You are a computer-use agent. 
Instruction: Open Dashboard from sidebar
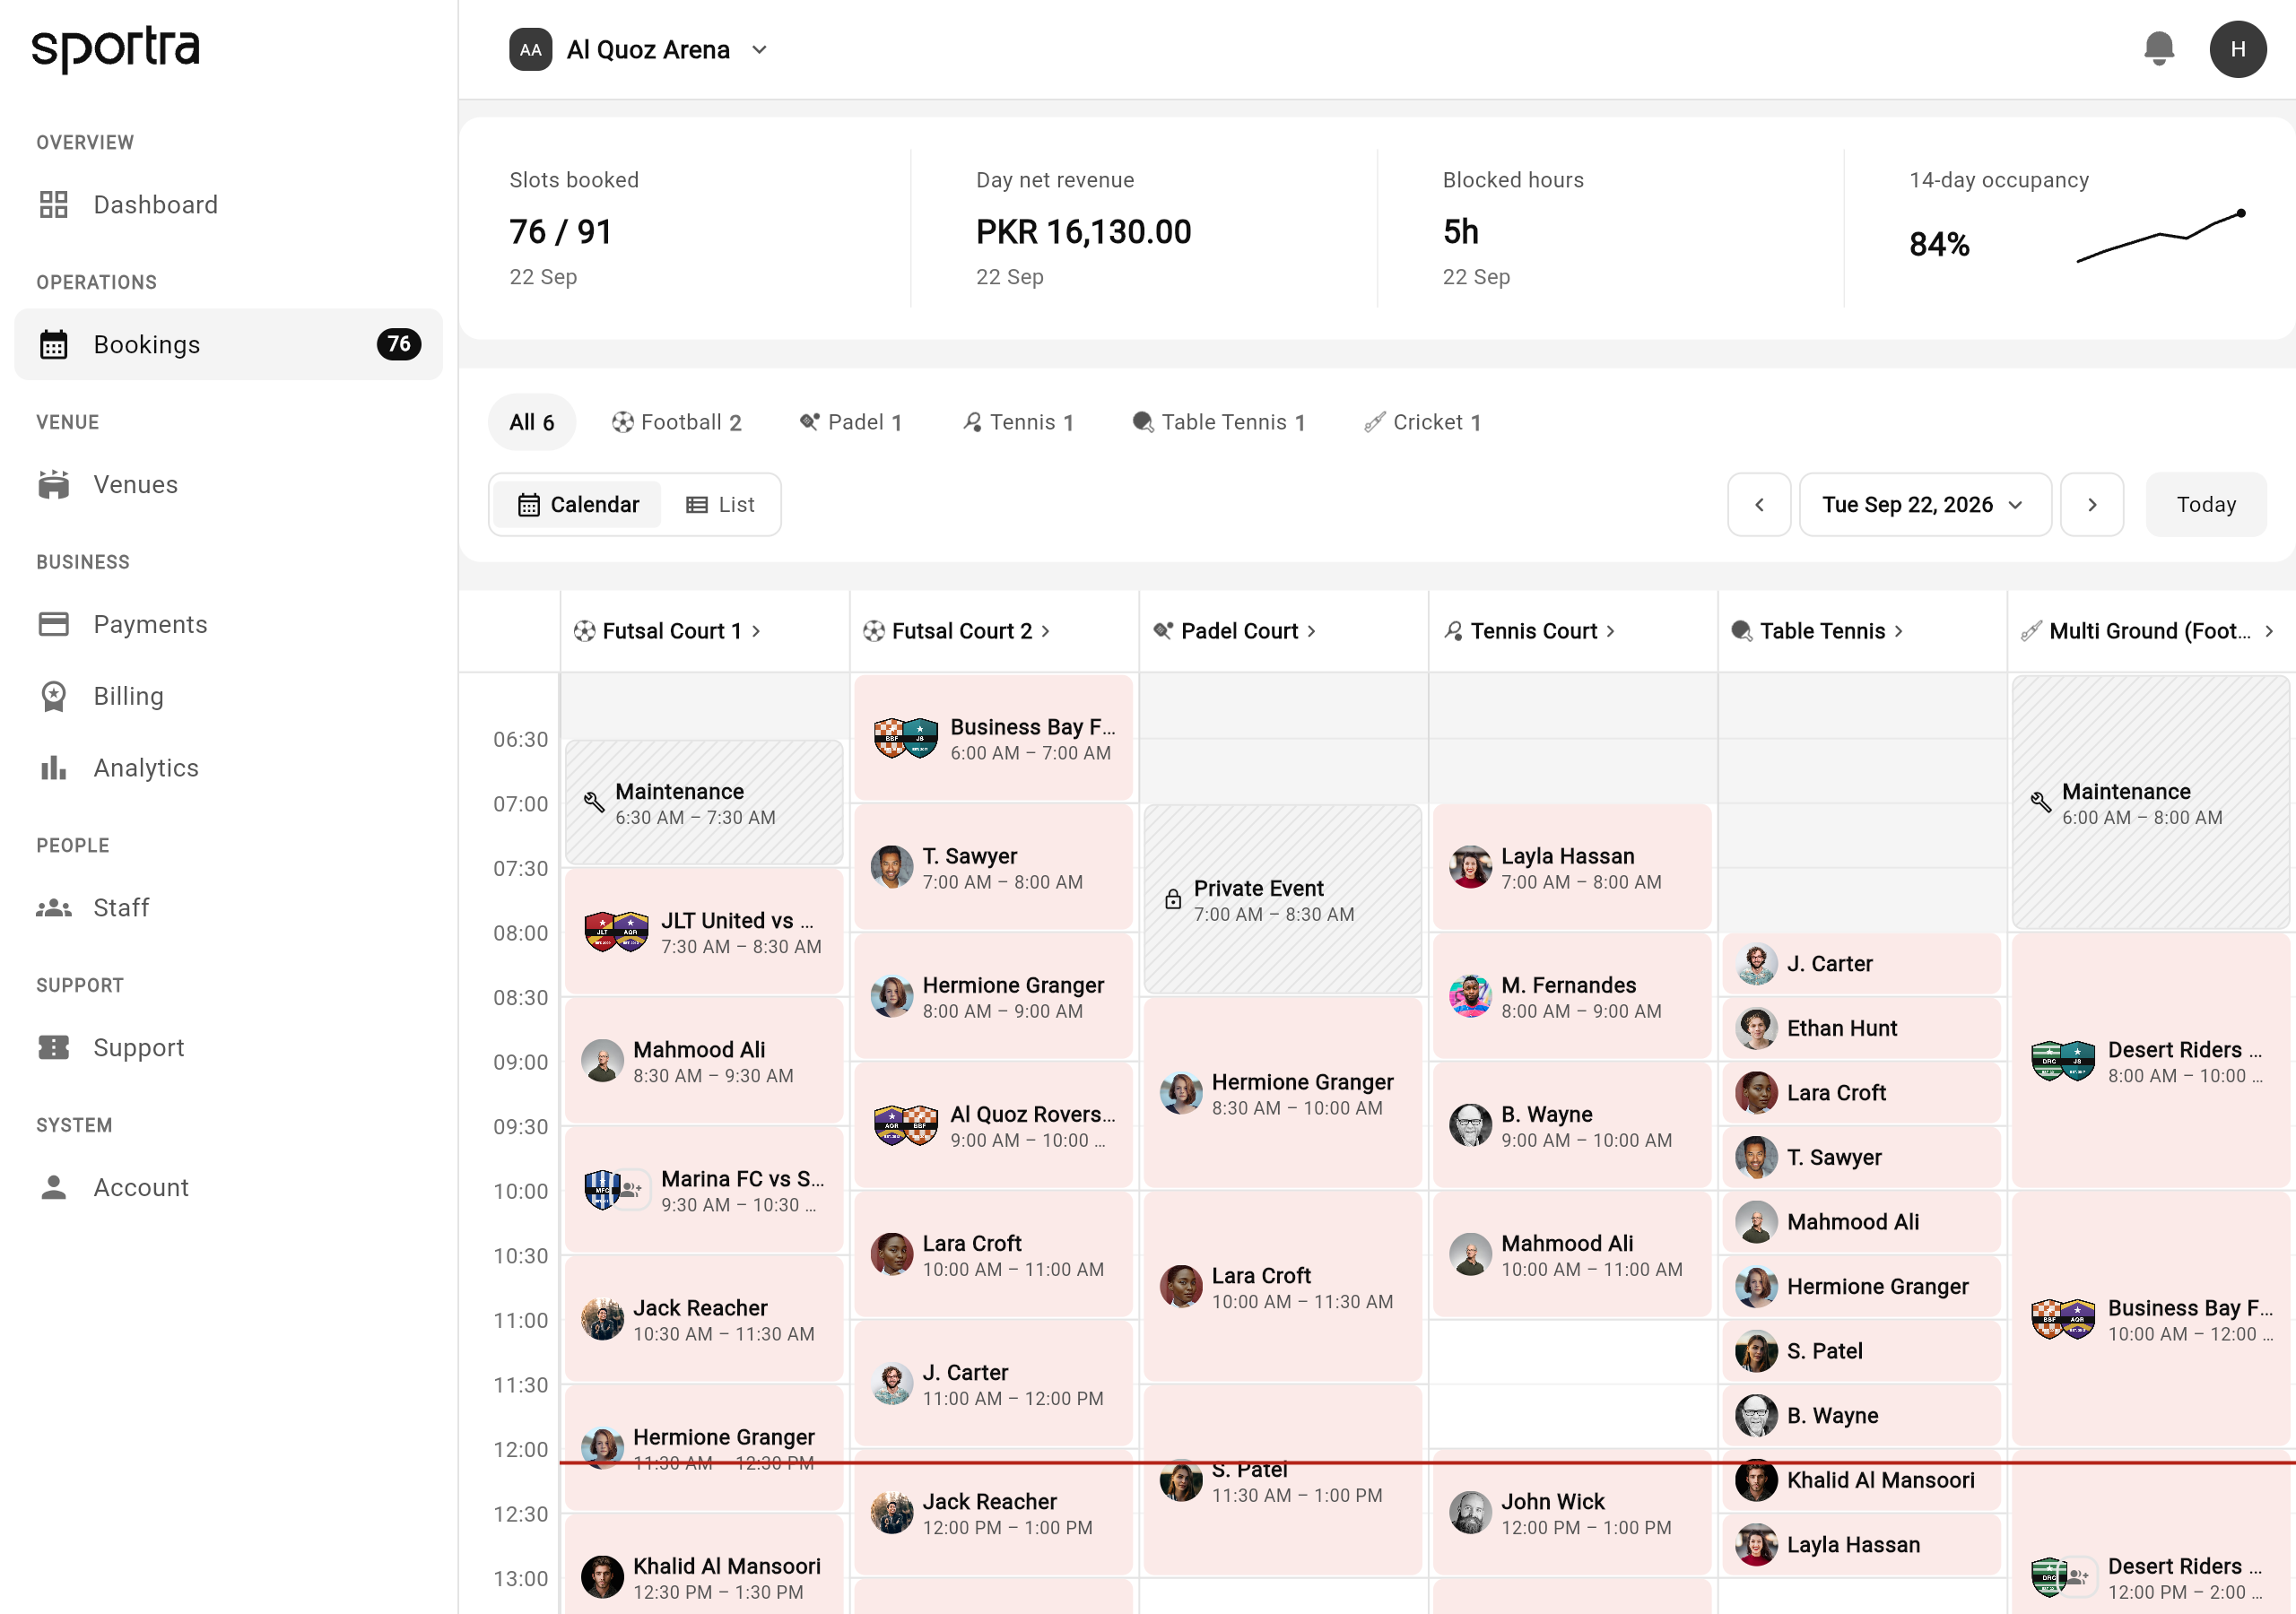pos(228,204)
